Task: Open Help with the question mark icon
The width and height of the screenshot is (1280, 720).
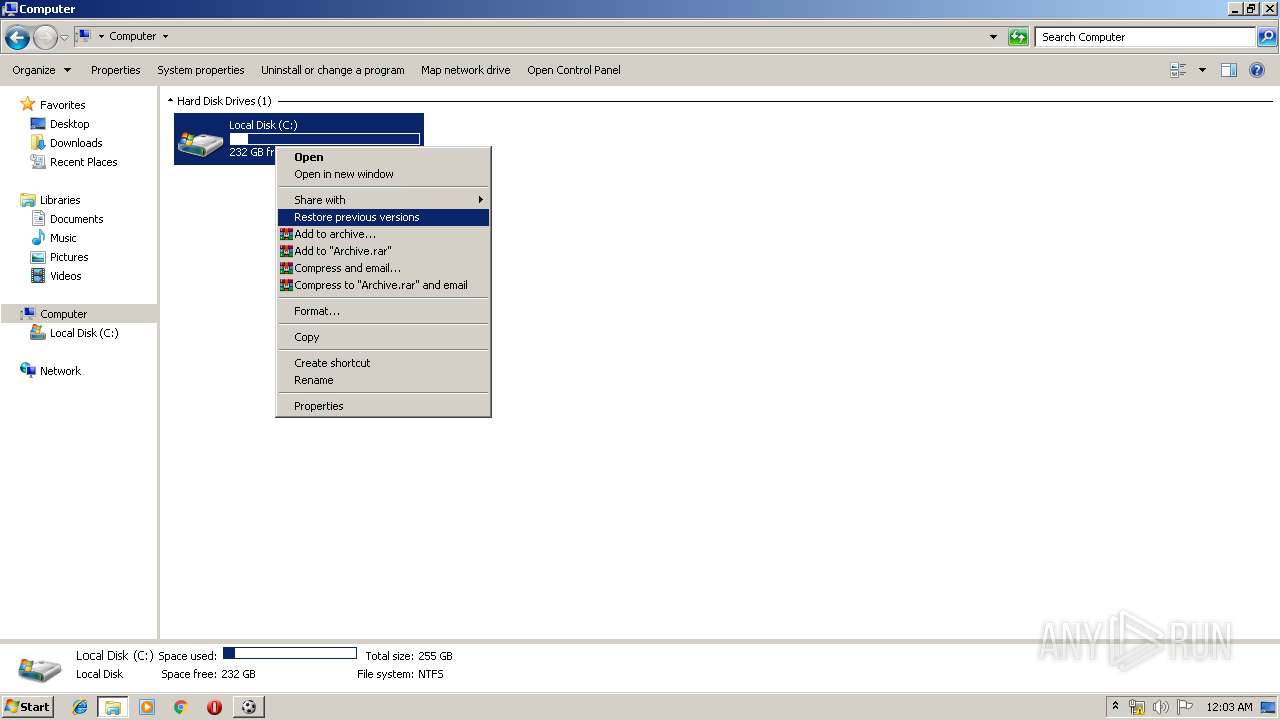Action: coord(1258,70)
